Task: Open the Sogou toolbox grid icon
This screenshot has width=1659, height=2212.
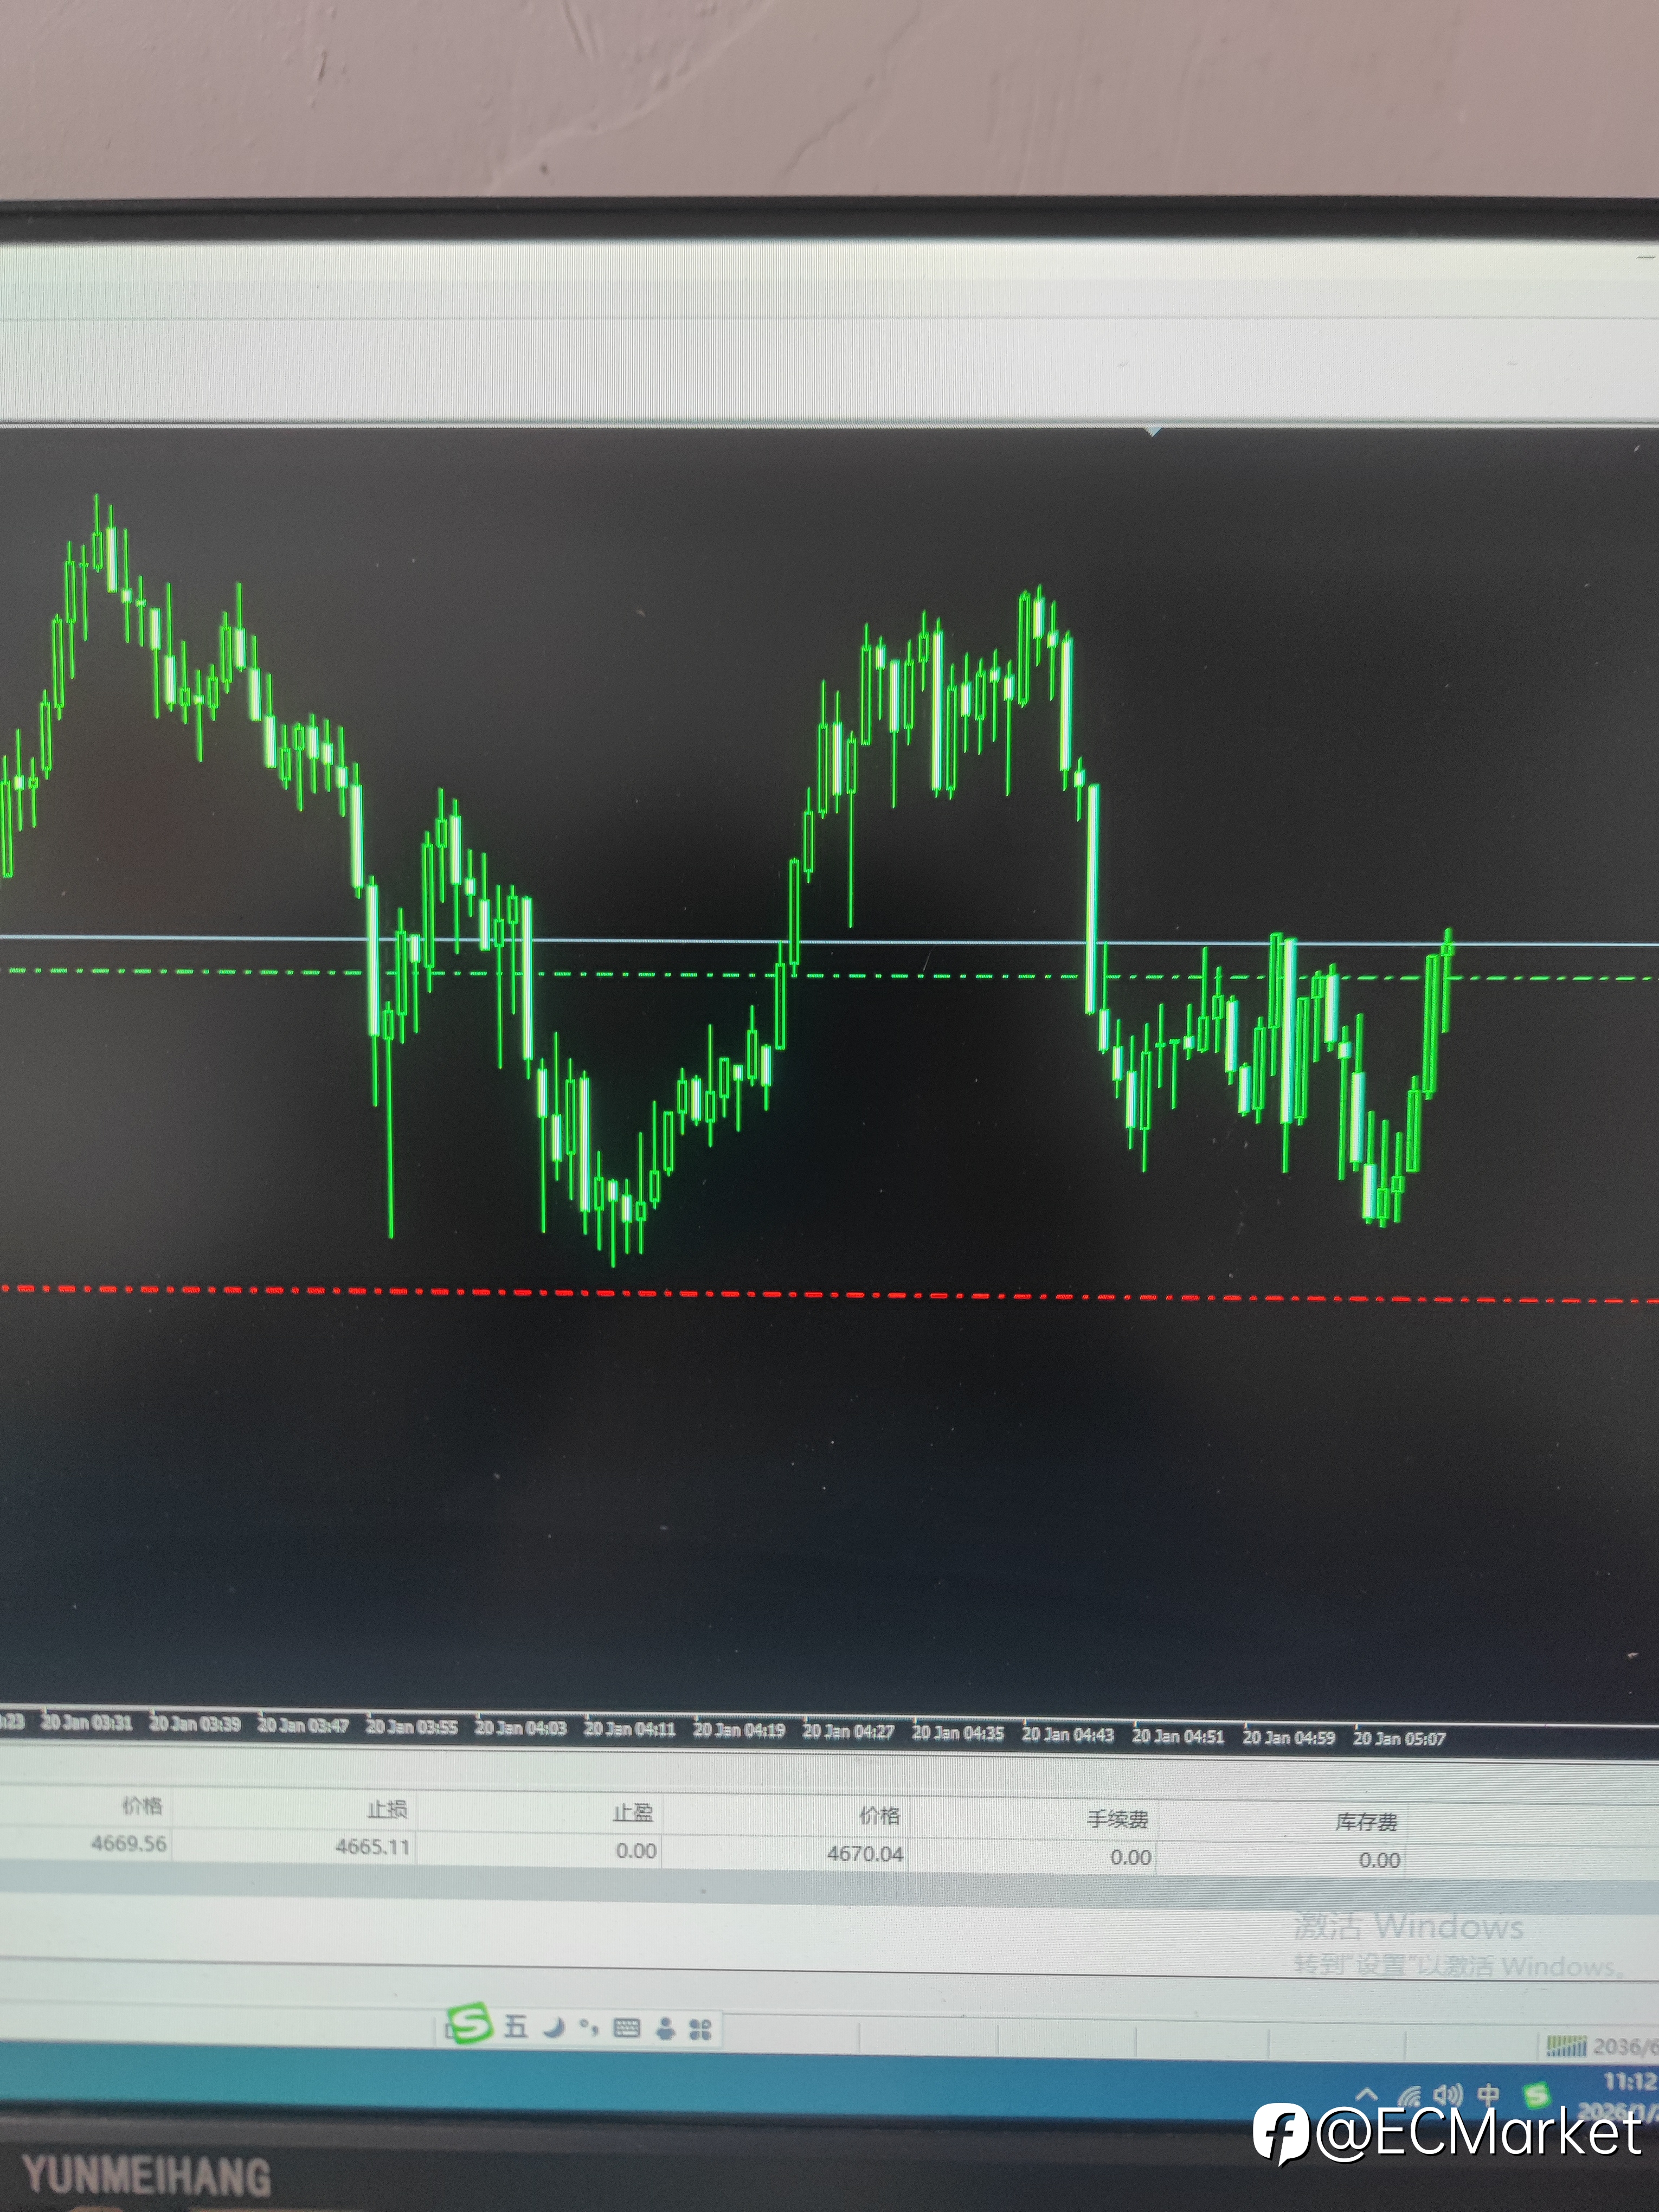Action: point(701,2030)
